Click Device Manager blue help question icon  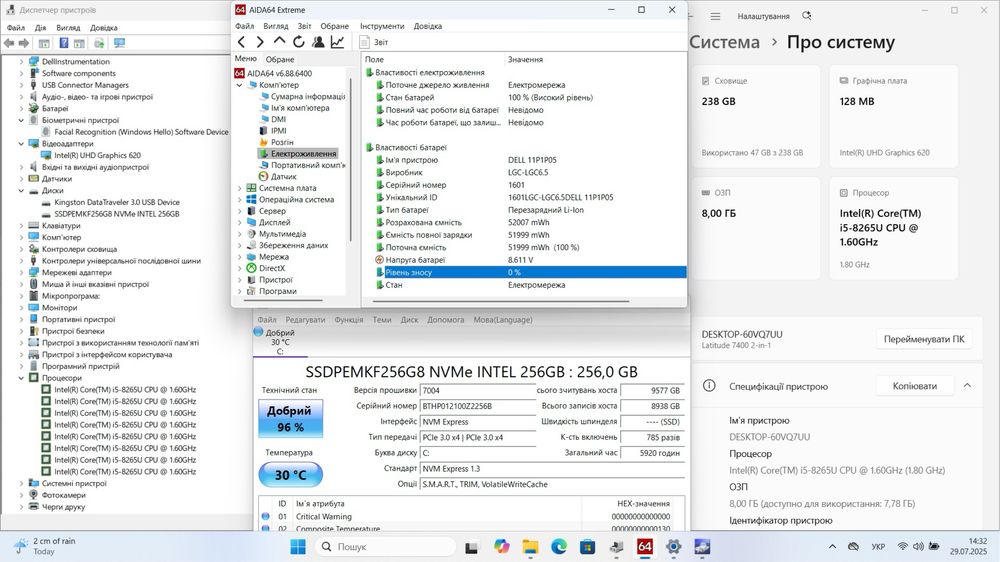[x=64, y=43]
